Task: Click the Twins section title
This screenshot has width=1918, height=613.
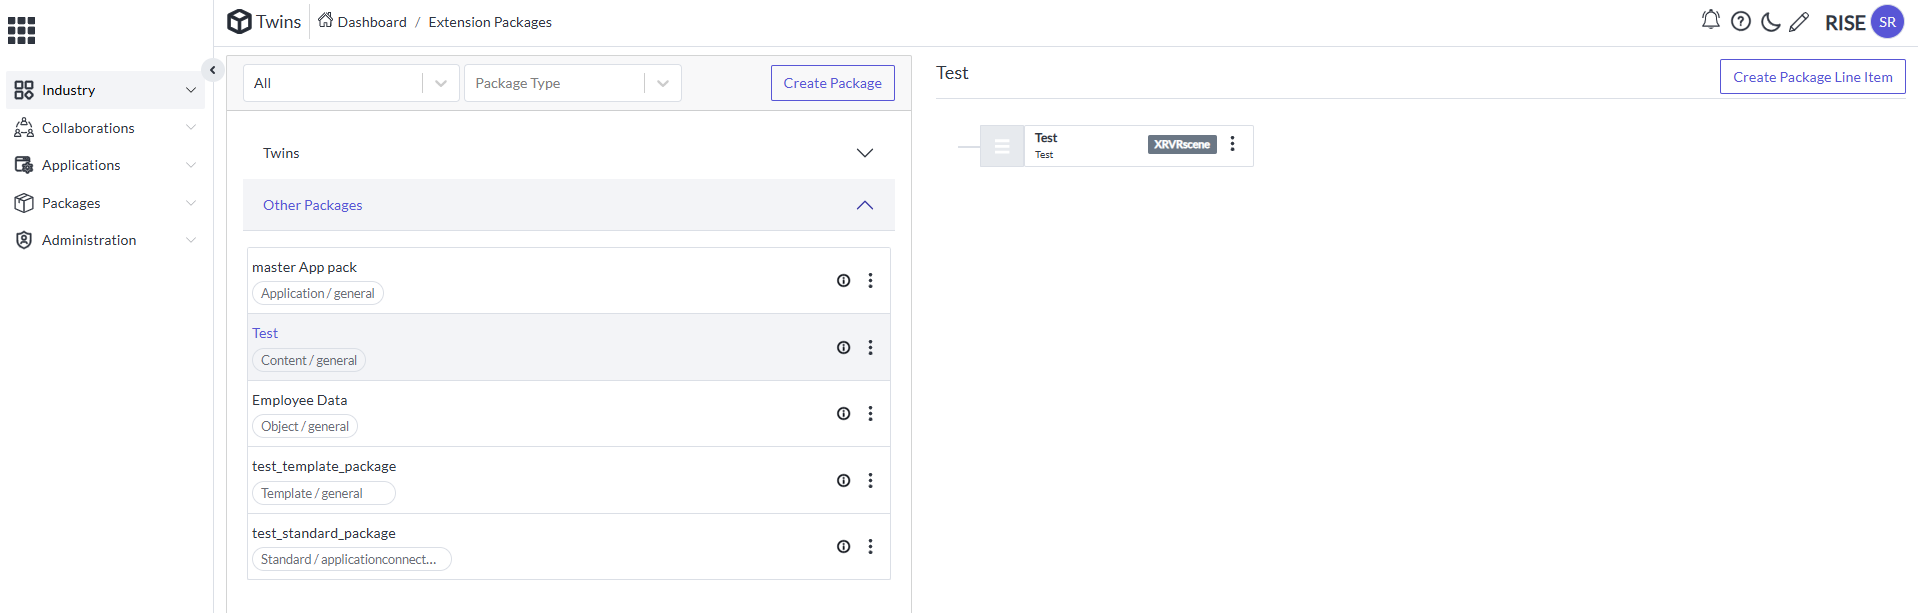Action: click(x=281, y=153)
